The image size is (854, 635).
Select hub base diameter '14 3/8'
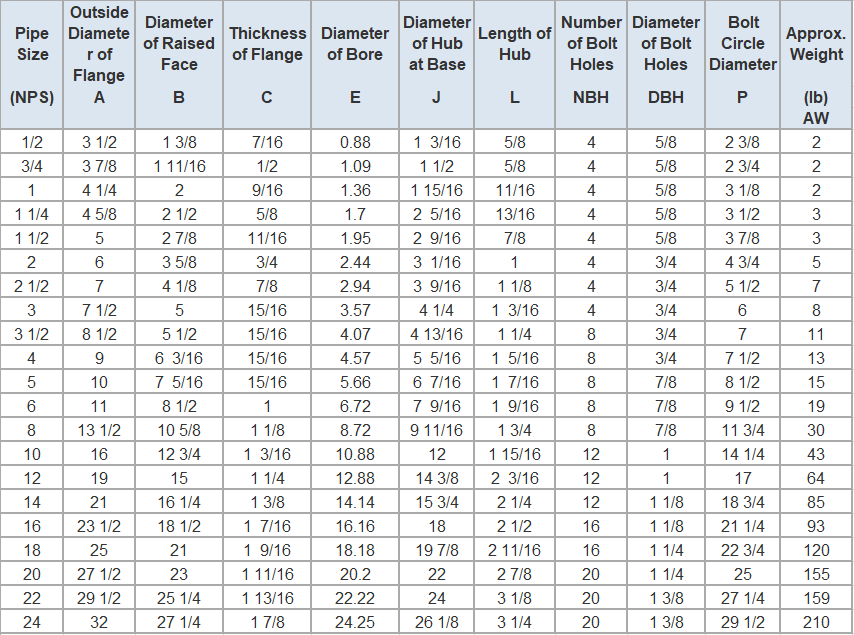tap(437, 478)
